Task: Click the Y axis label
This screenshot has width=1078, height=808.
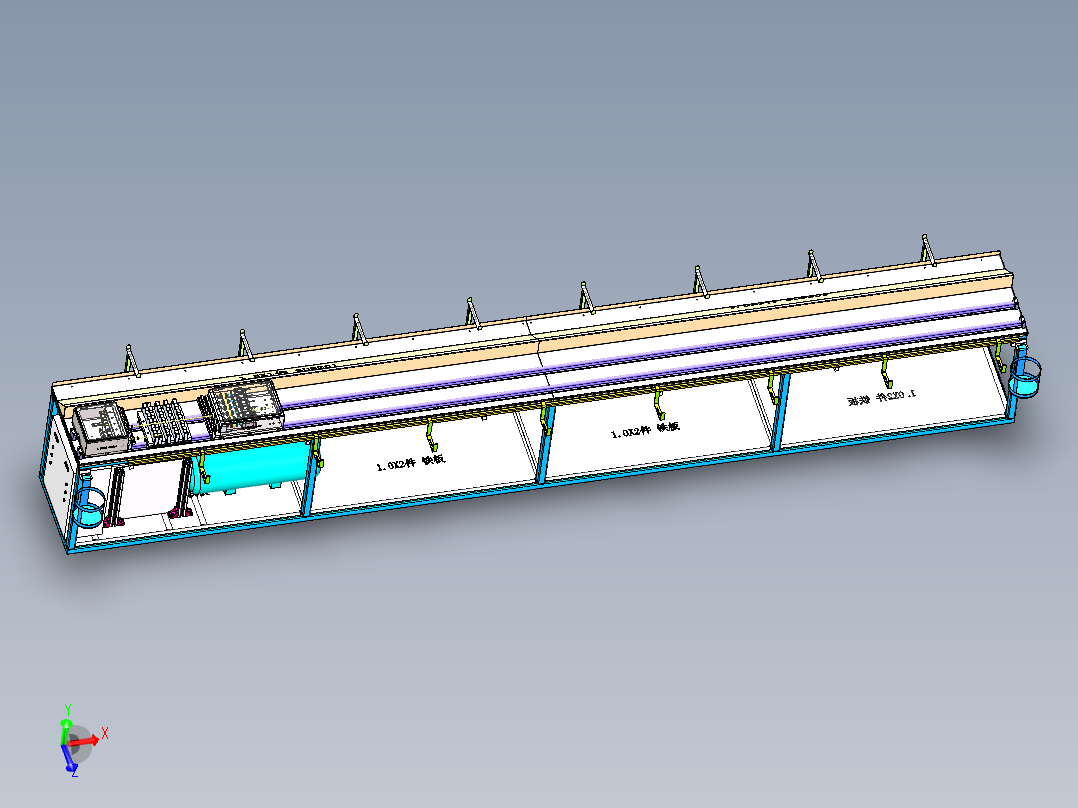Action: 68,707
